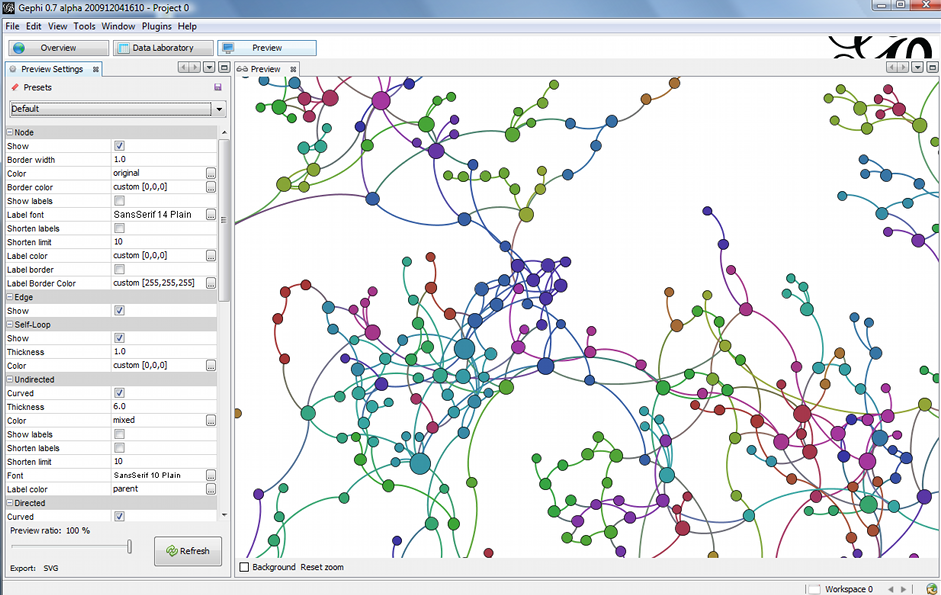
Task: Open the Overview perspective
Action: pyautogui.click(x=58, y=48)
